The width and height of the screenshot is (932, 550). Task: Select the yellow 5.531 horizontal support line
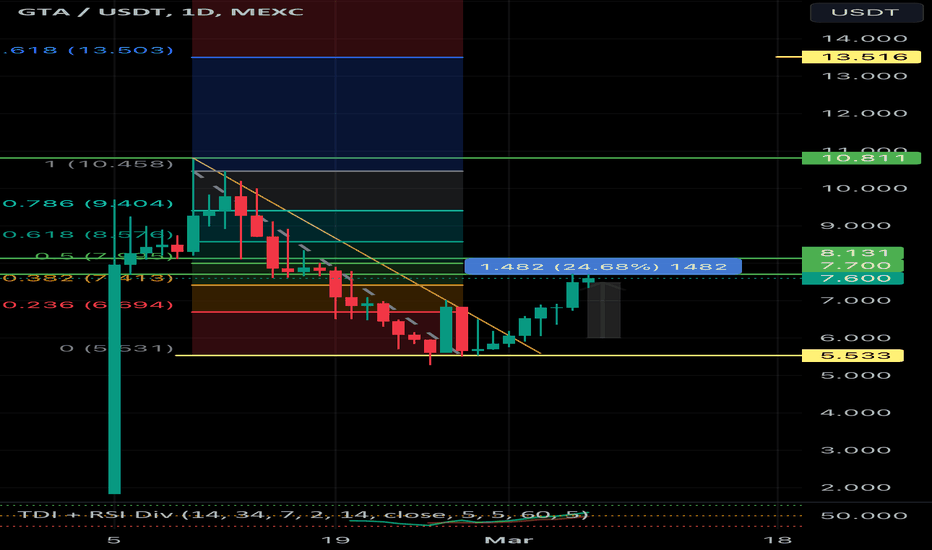click(x=487, y=356)
